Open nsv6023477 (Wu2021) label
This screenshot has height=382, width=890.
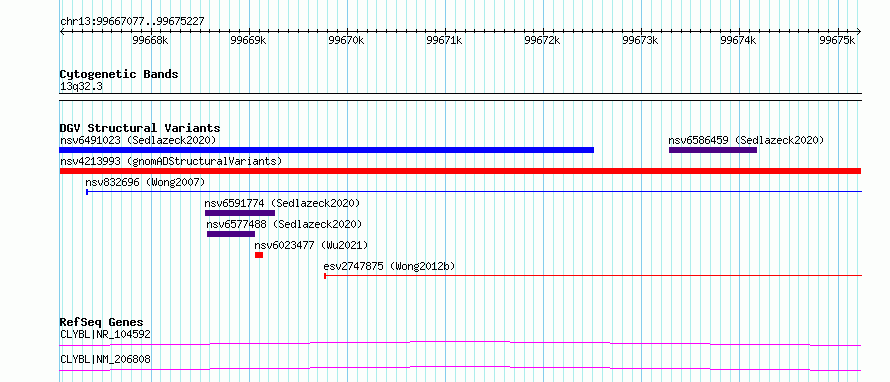coord(311,245)
